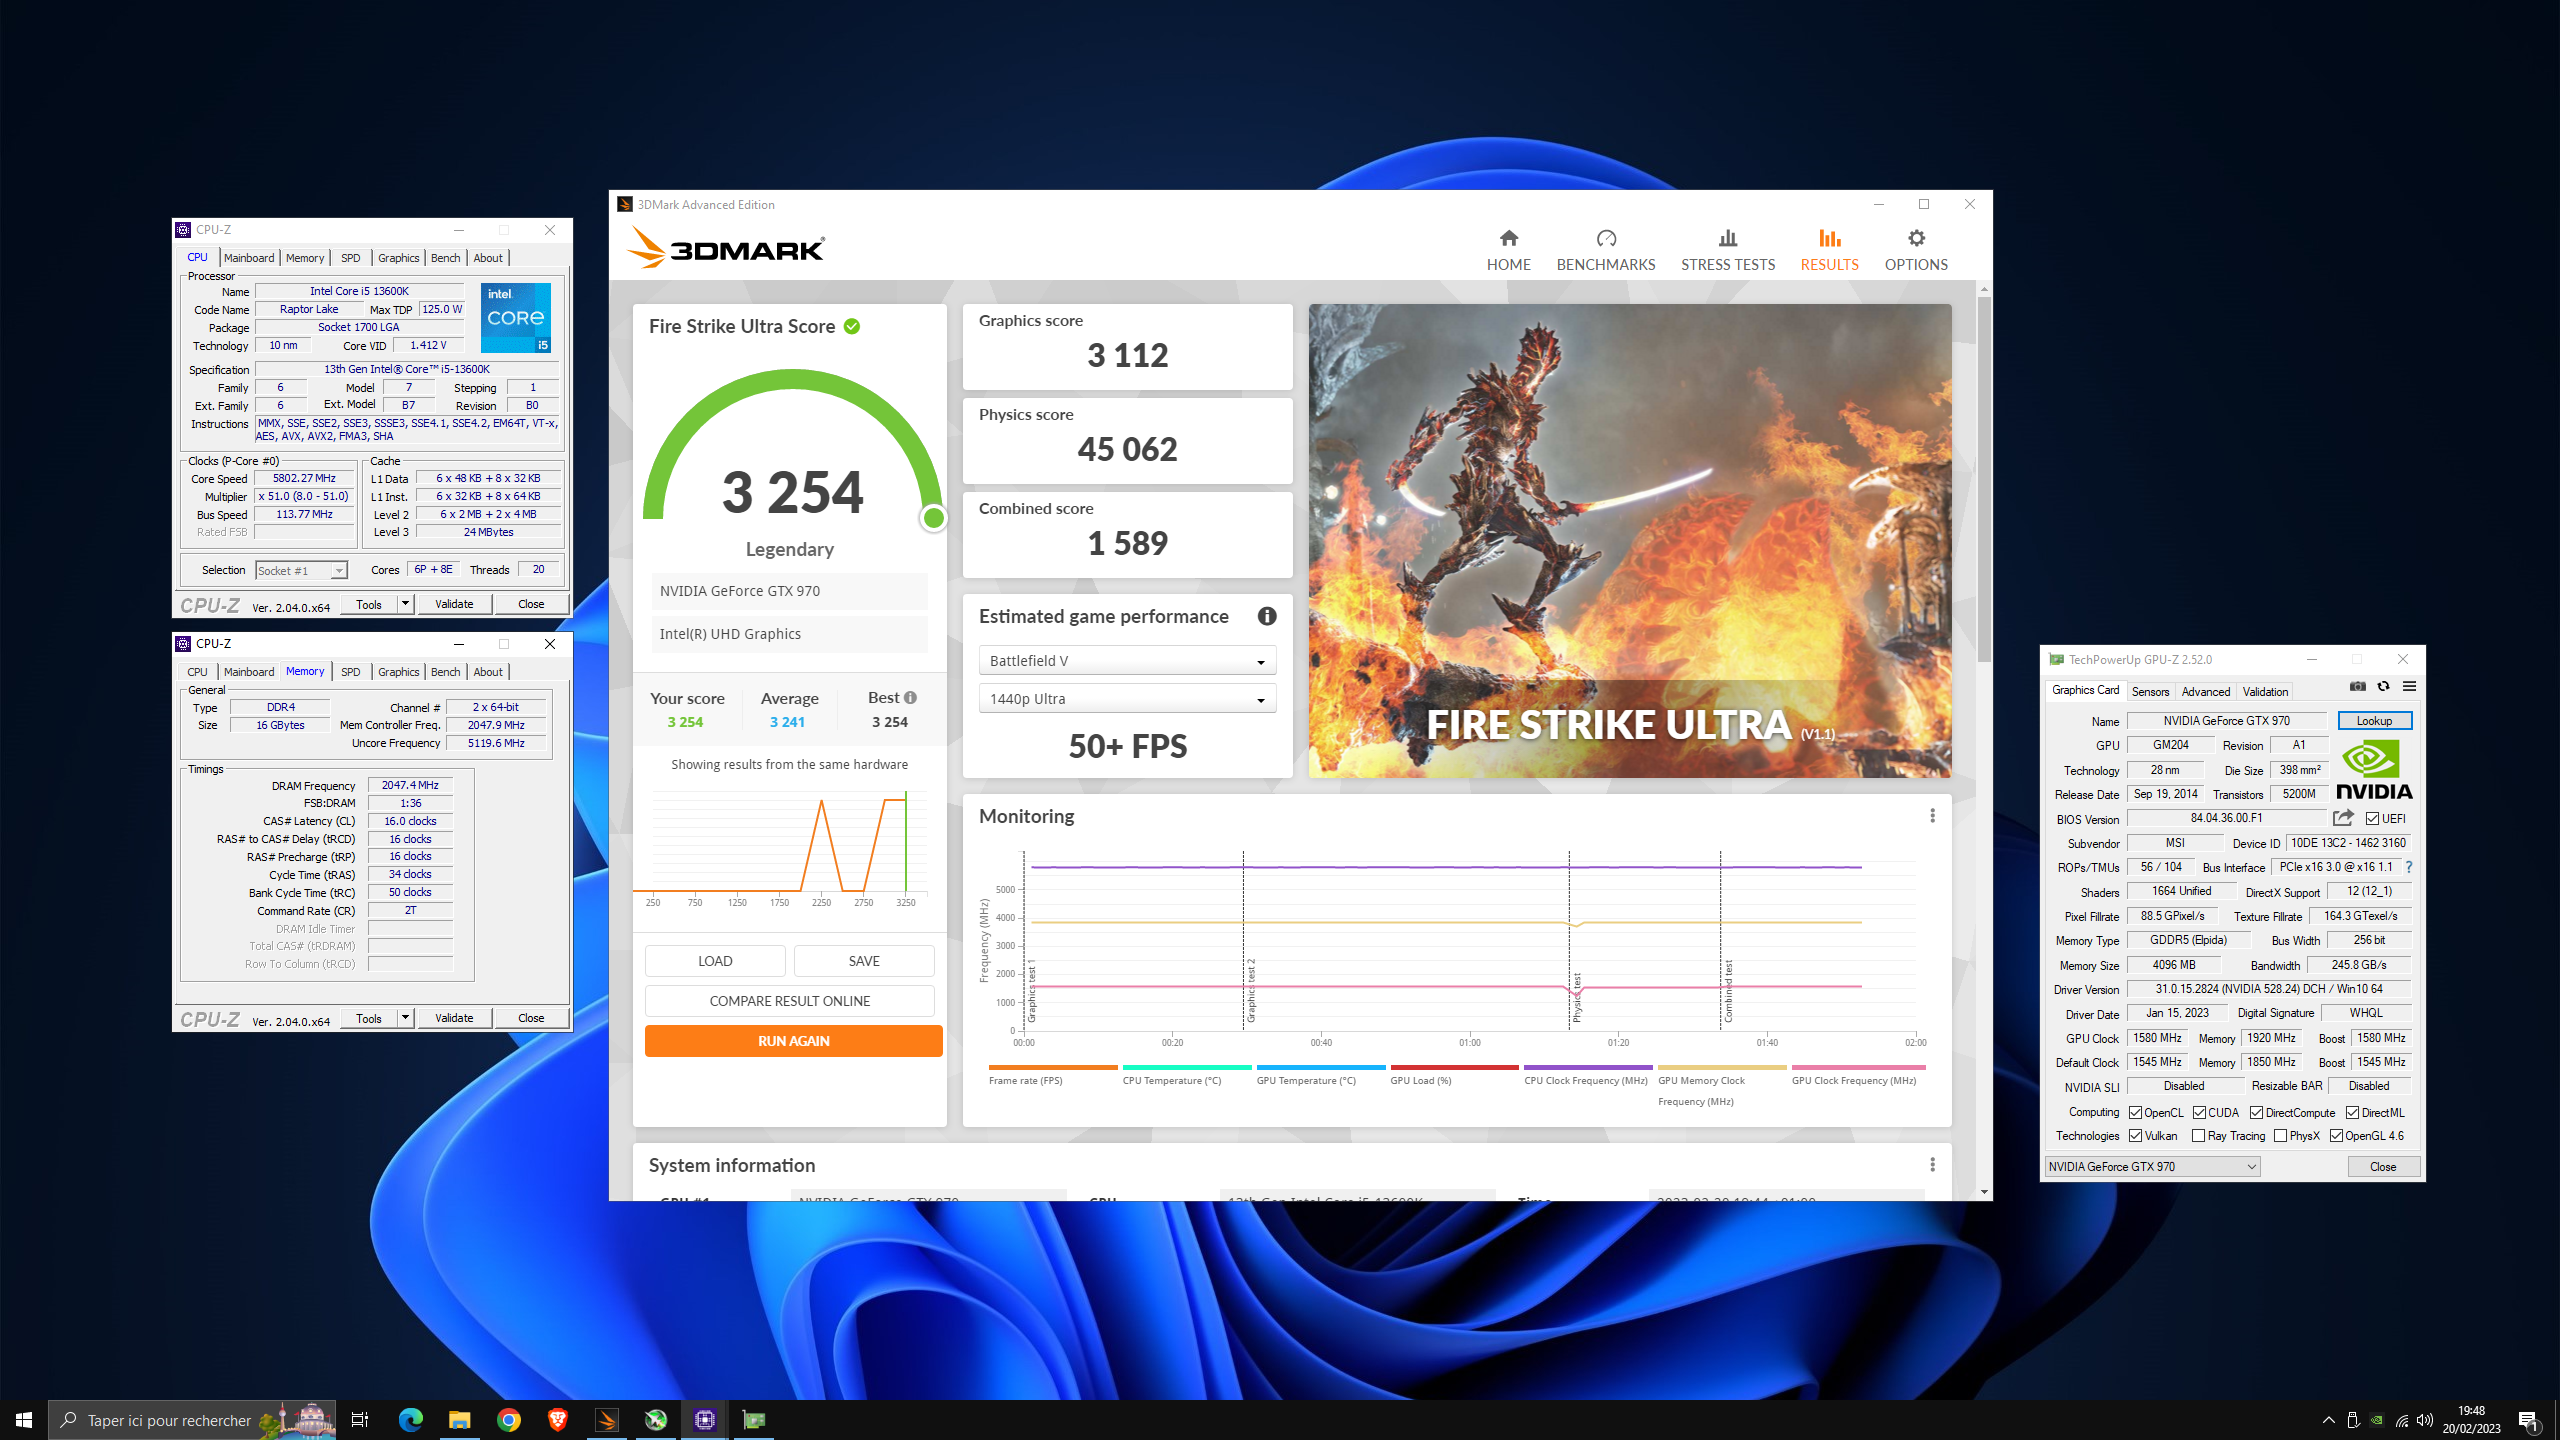Switch to the Advanced tab in GPU-Z

2206,691
